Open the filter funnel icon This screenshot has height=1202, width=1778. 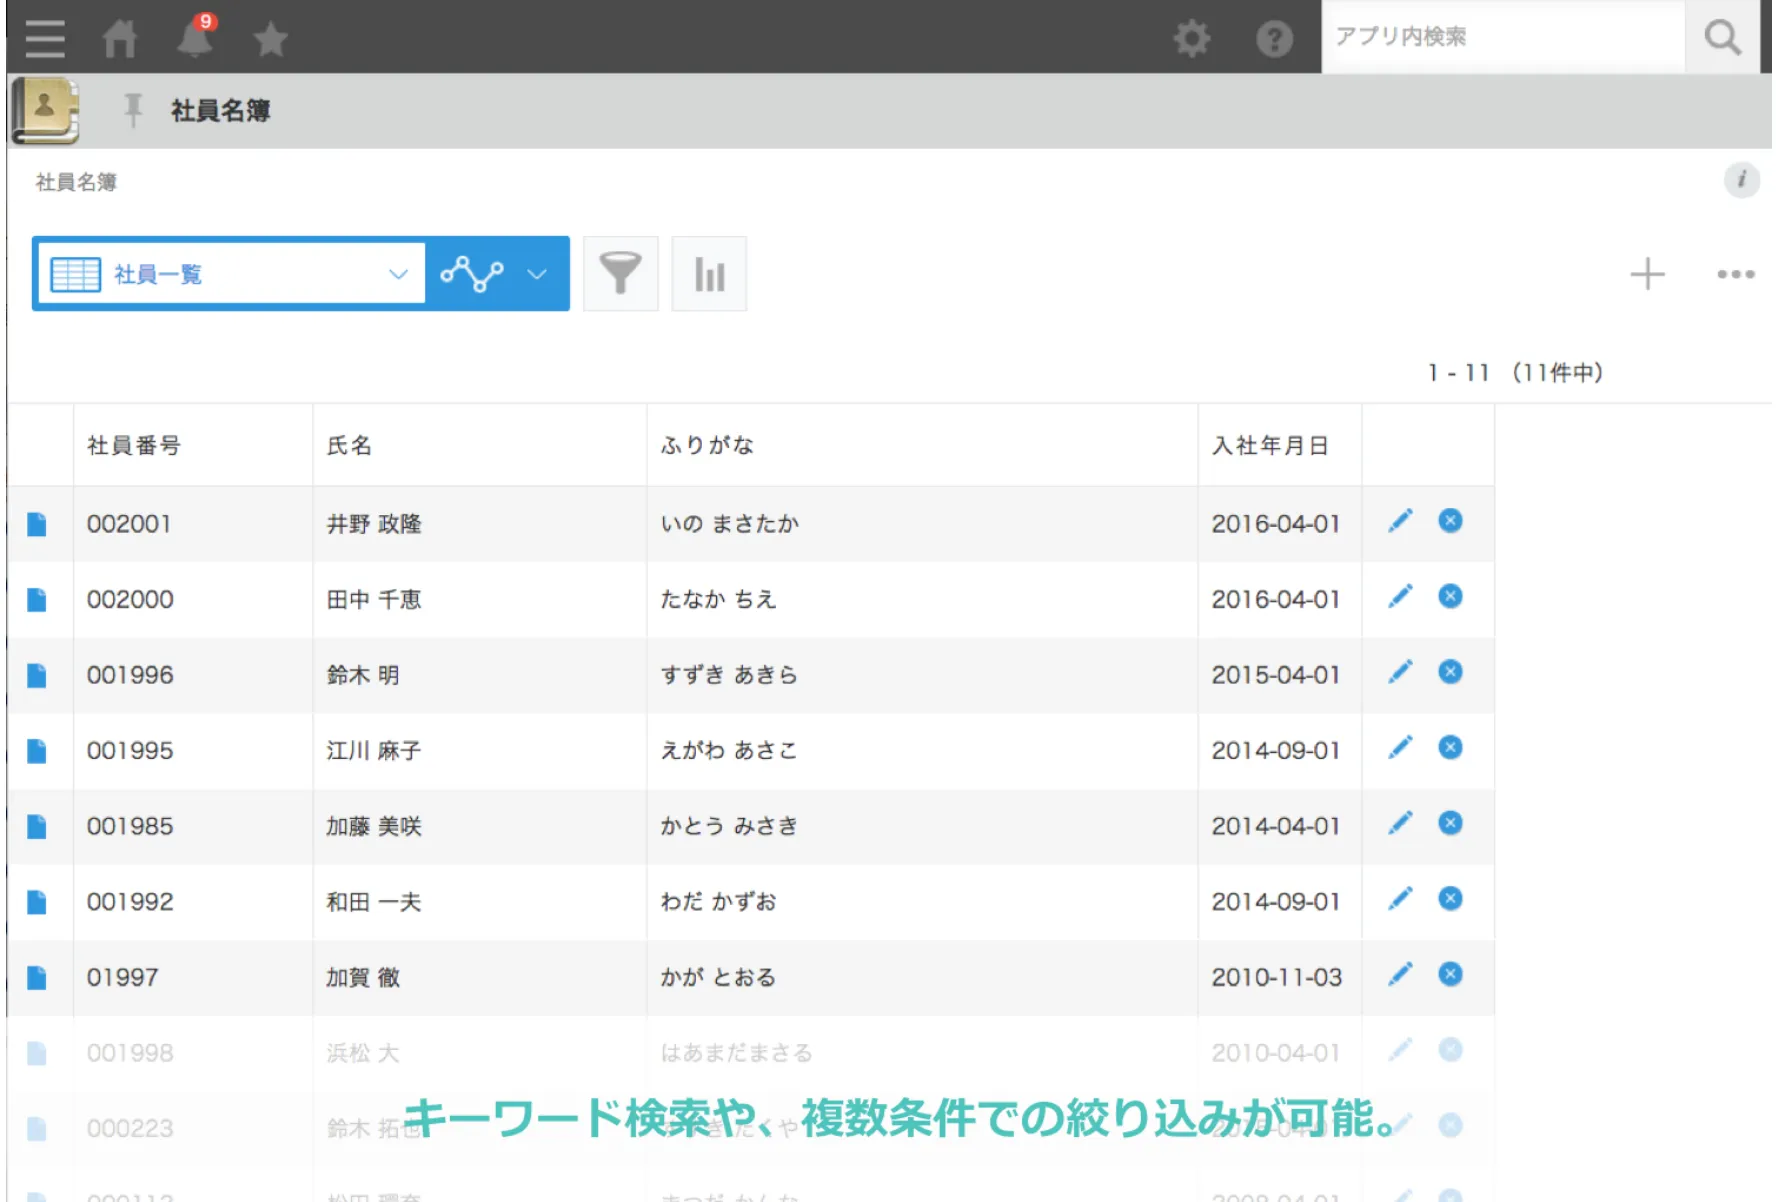(620, 274)
